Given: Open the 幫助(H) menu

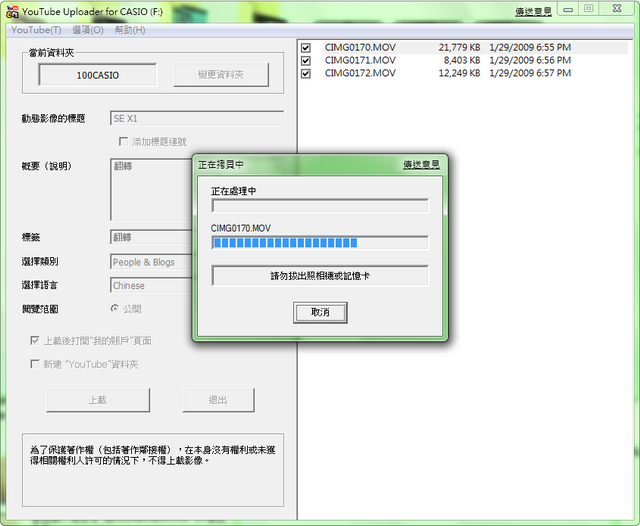Looking at the screenshot, I should click(x=130, y=30).
